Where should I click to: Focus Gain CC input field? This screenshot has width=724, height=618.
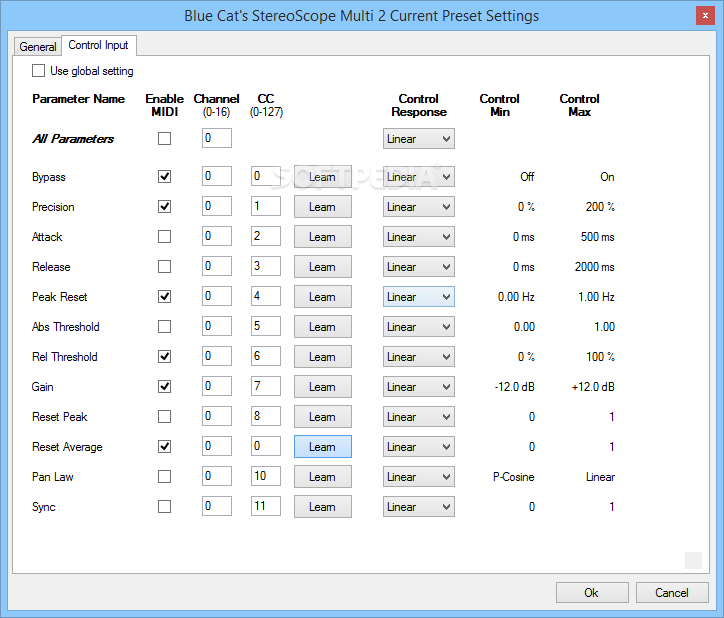[265, 386]
